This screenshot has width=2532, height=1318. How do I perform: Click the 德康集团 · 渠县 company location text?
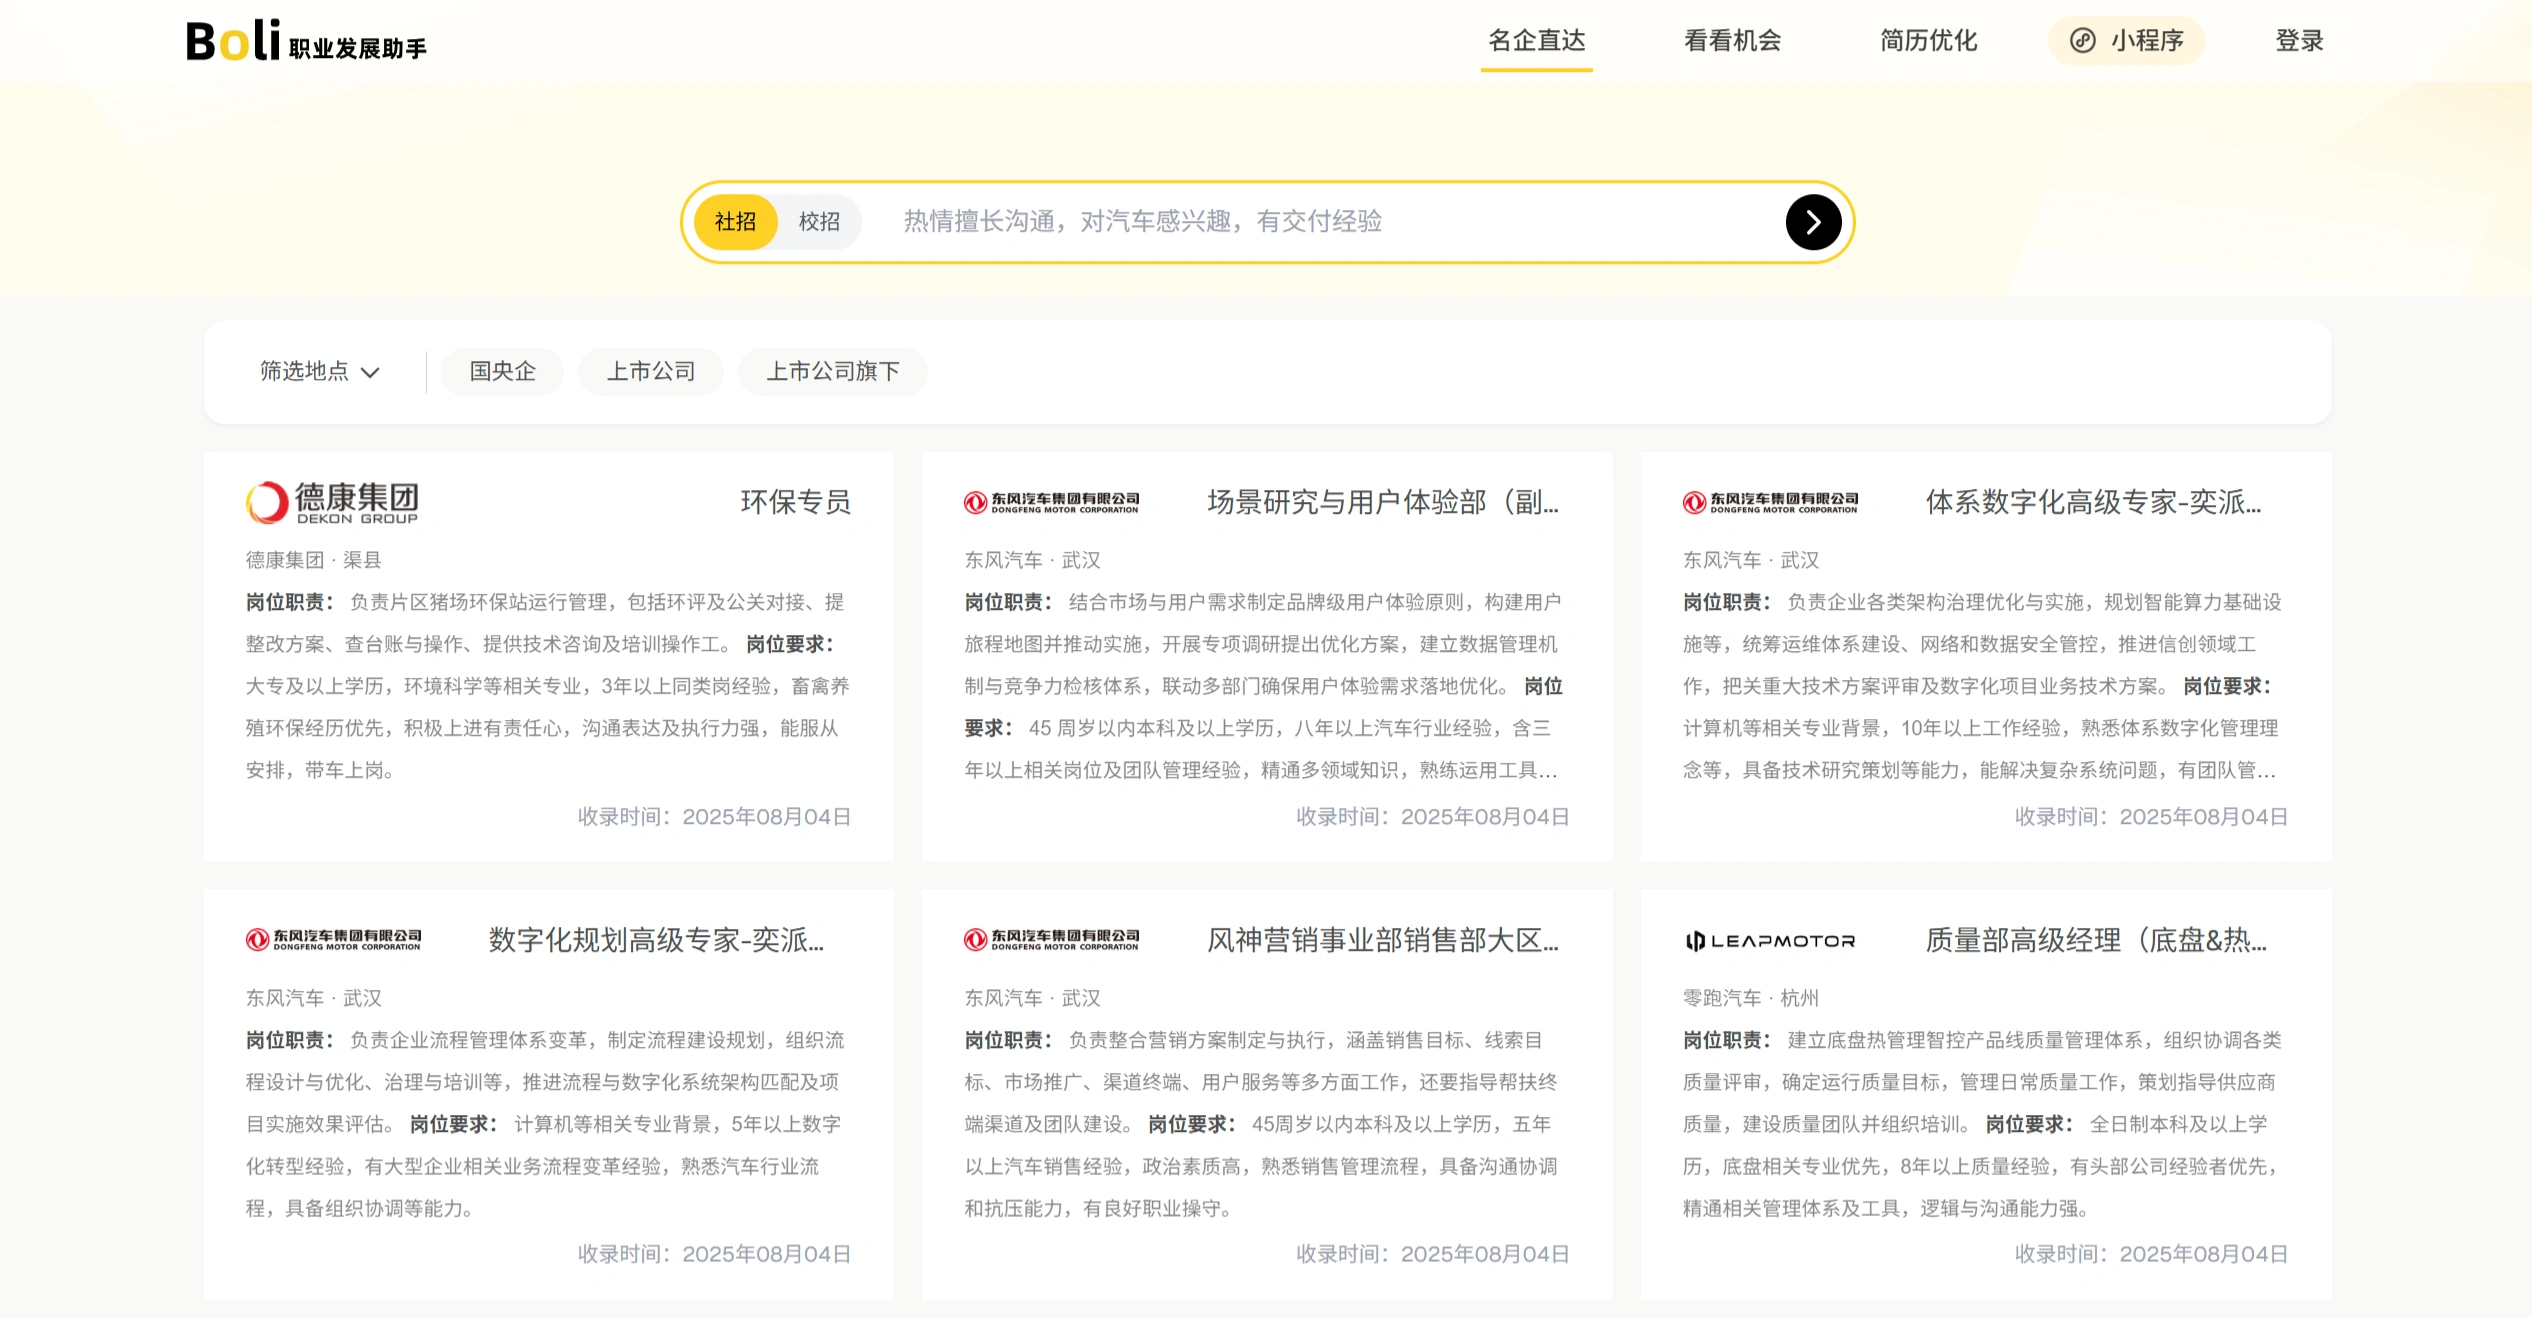314,560
